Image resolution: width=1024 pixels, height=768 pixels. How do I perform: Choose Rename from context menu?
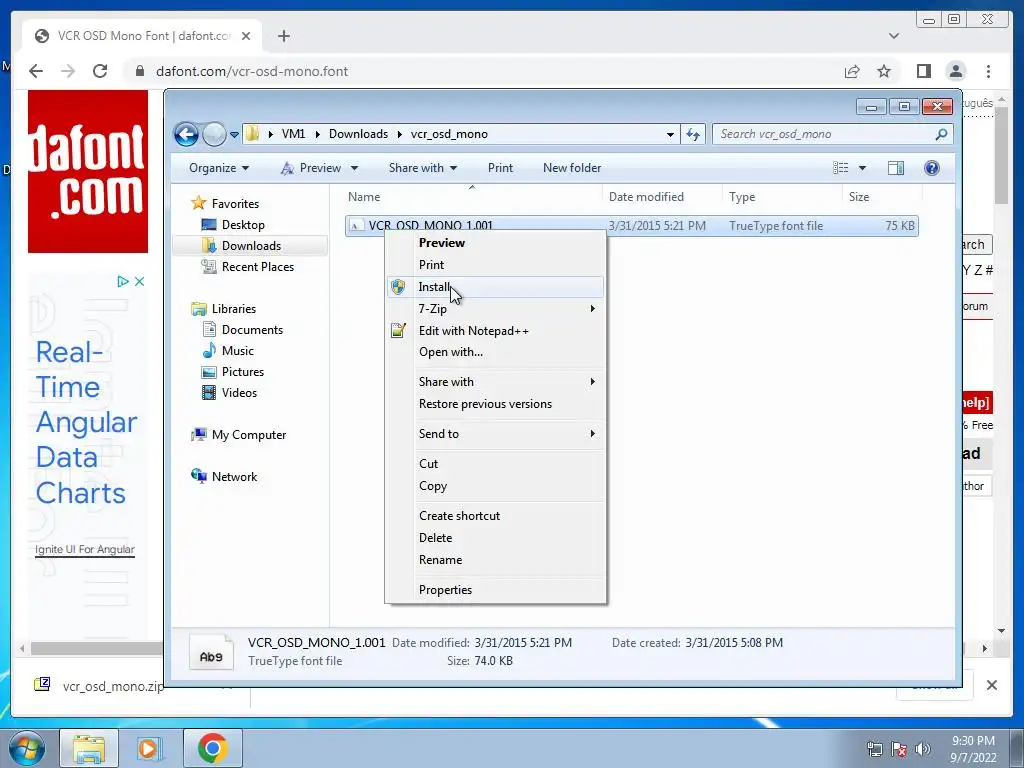click(x=496, y=560)
